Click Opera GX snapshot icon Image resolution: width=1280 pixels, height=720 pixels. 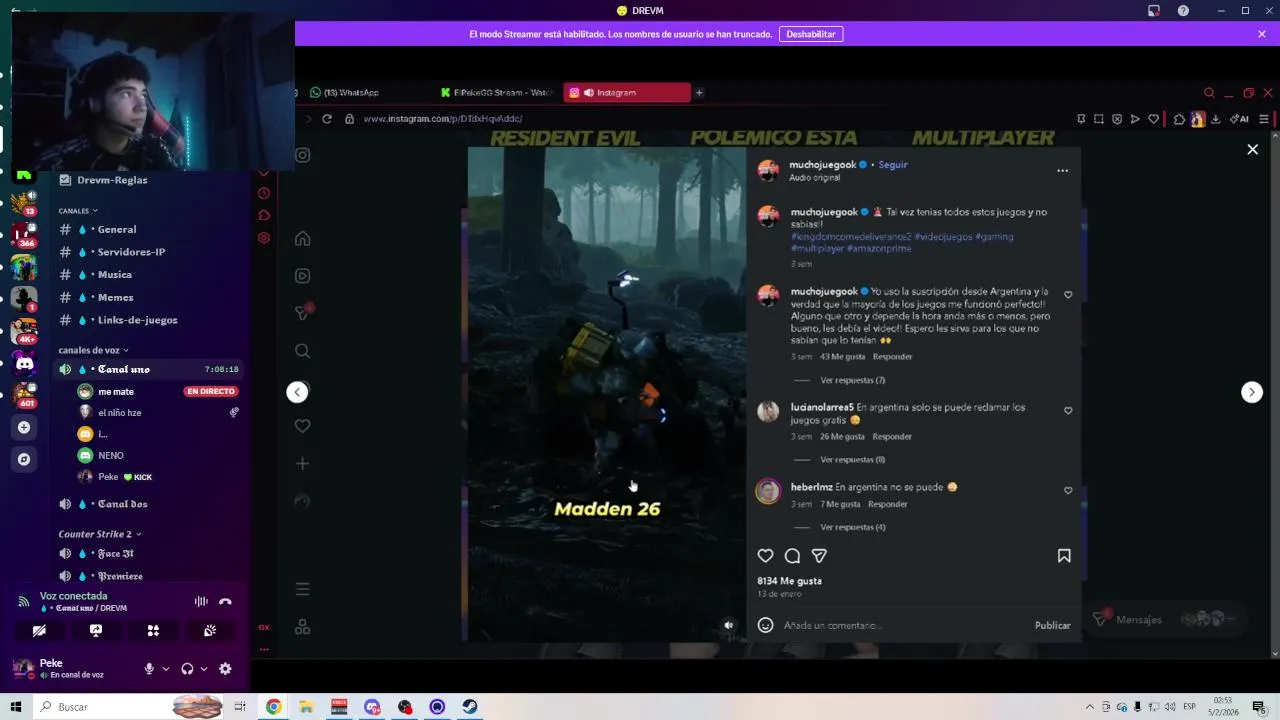pos(1099,119)
